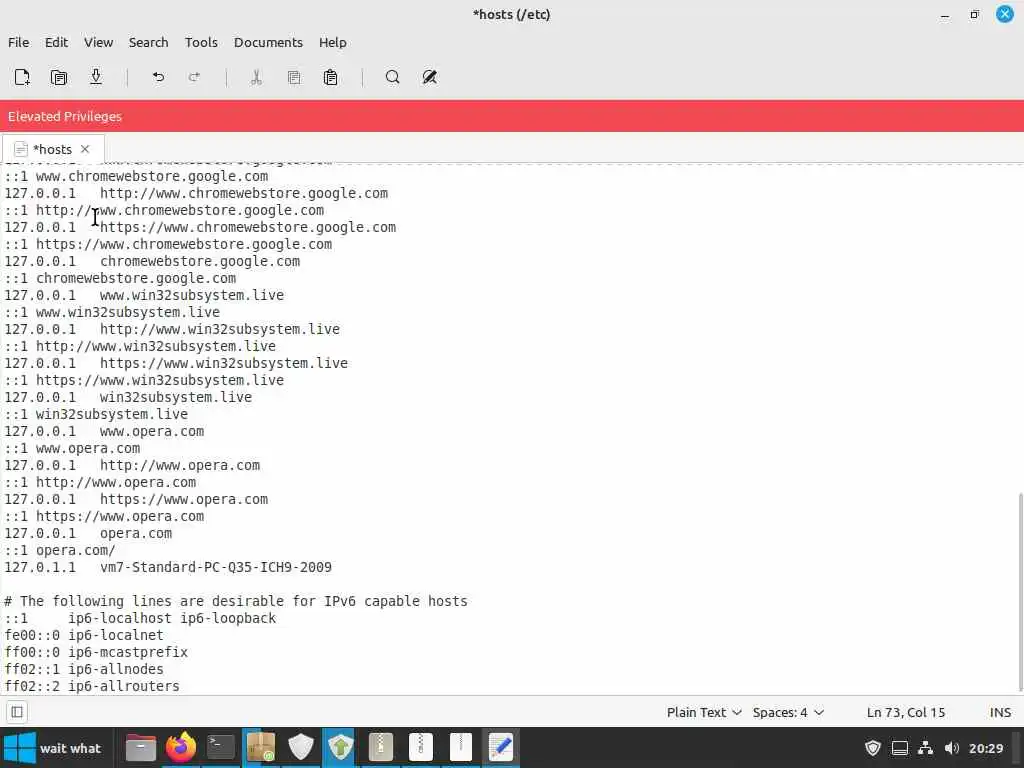Save the hosts file via toolbar

96,77
